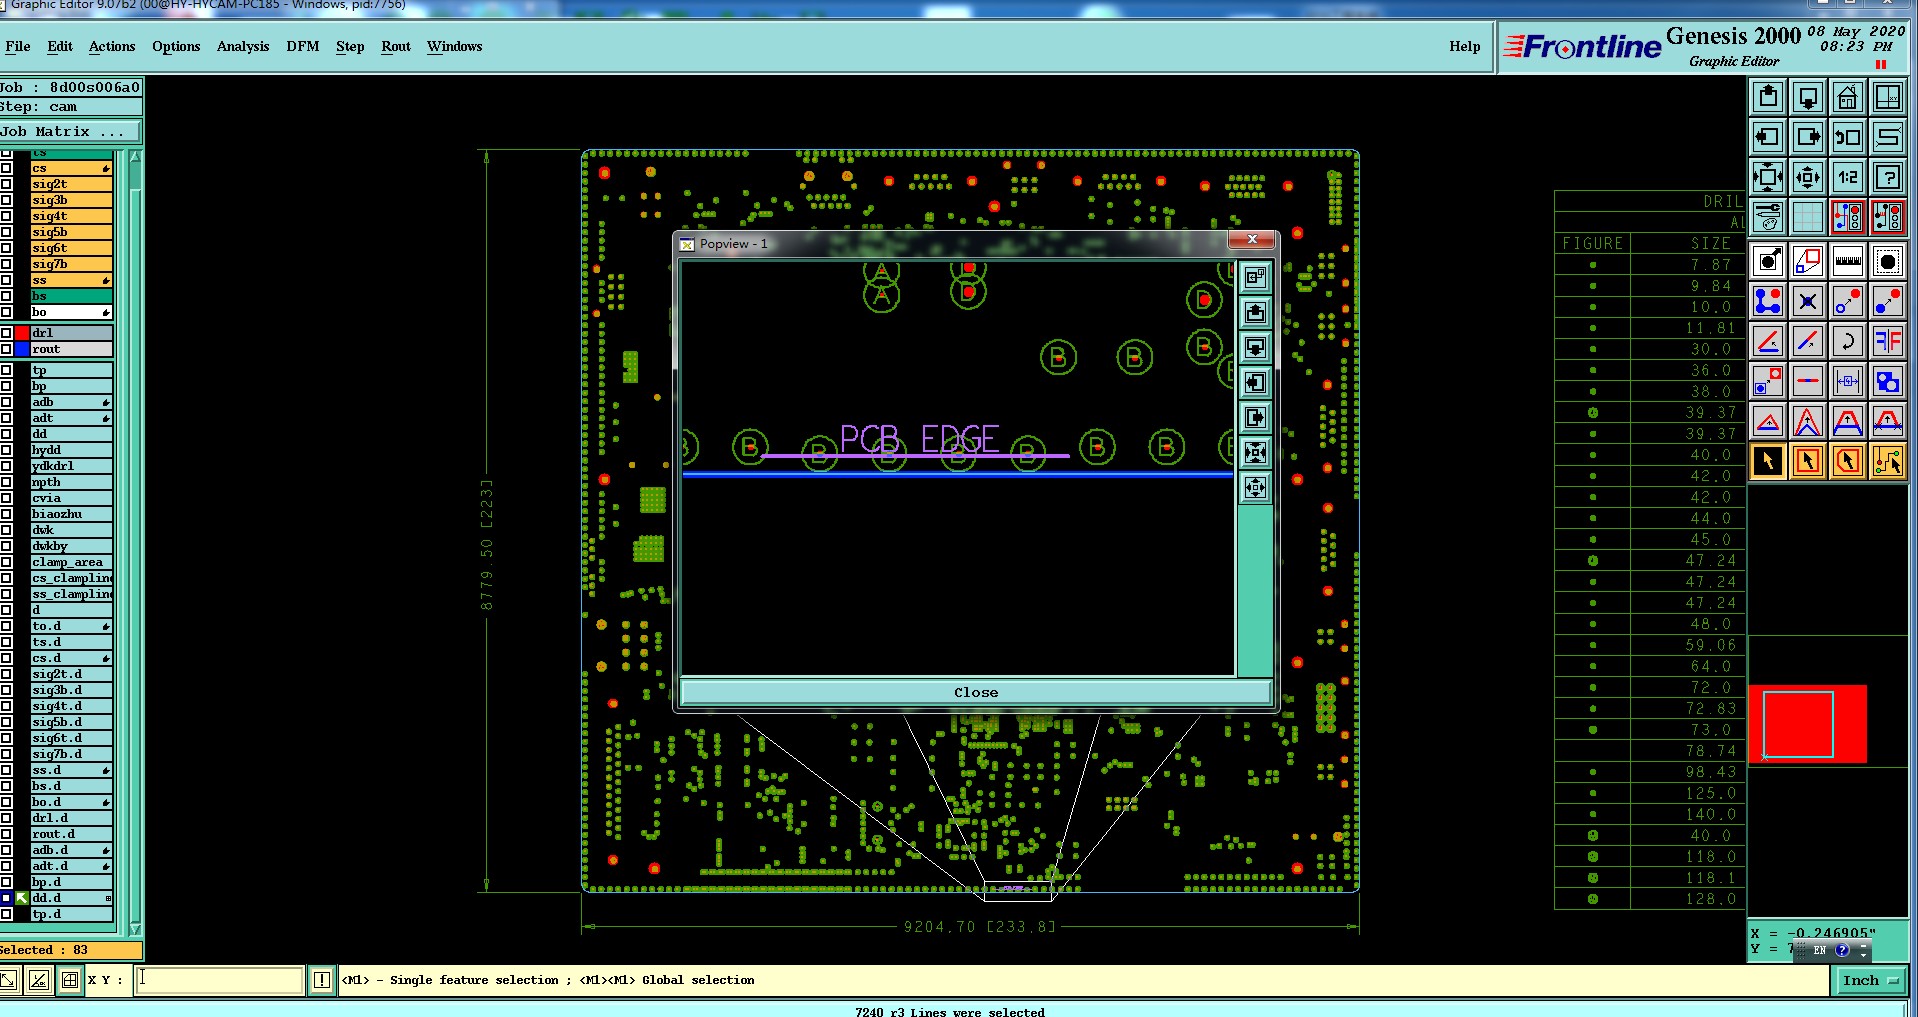1918x1017 pixels.
Task: Toggle checkbox for bo.d layer
Action: [7, 802]
